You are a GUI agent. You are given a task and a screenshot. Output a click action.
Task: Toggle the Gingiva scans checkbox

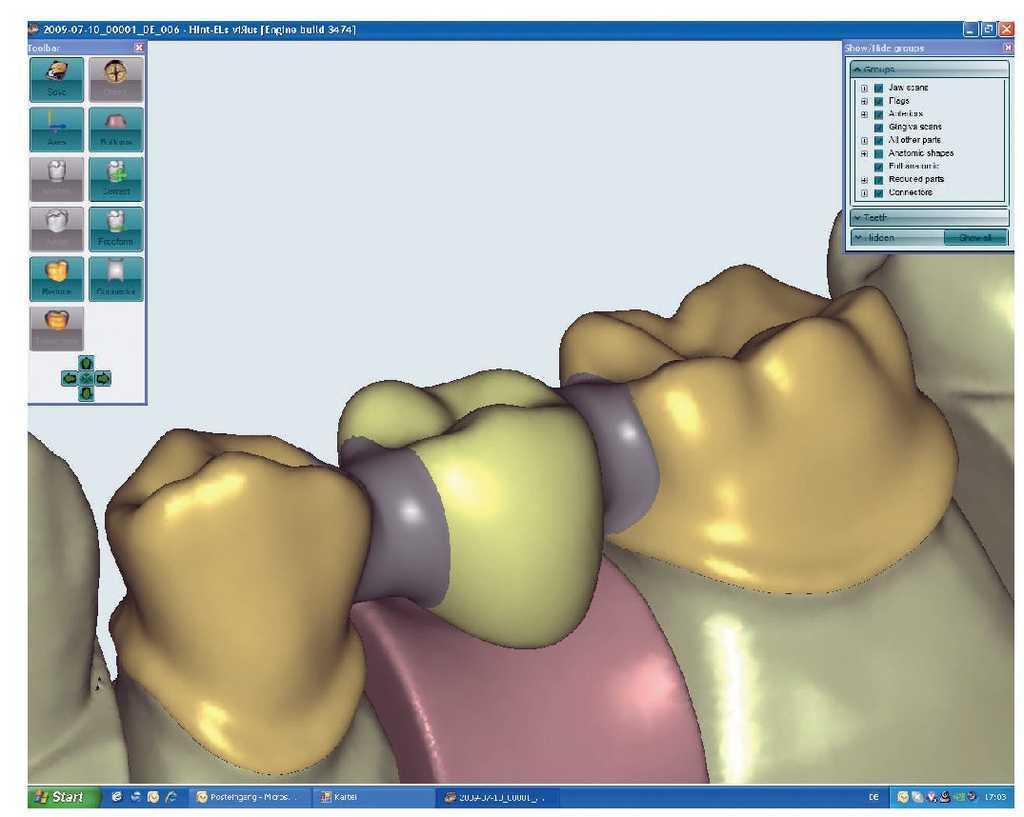pos(878,127)
